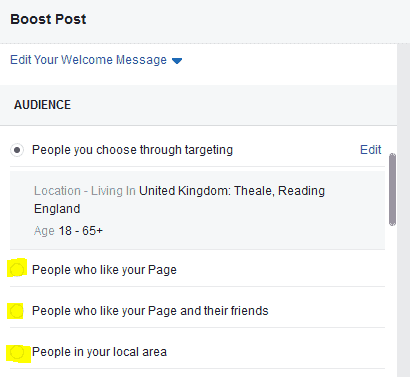Select the People you choose through targeting radio
410x377 pixels.
(x=17, y=150)
